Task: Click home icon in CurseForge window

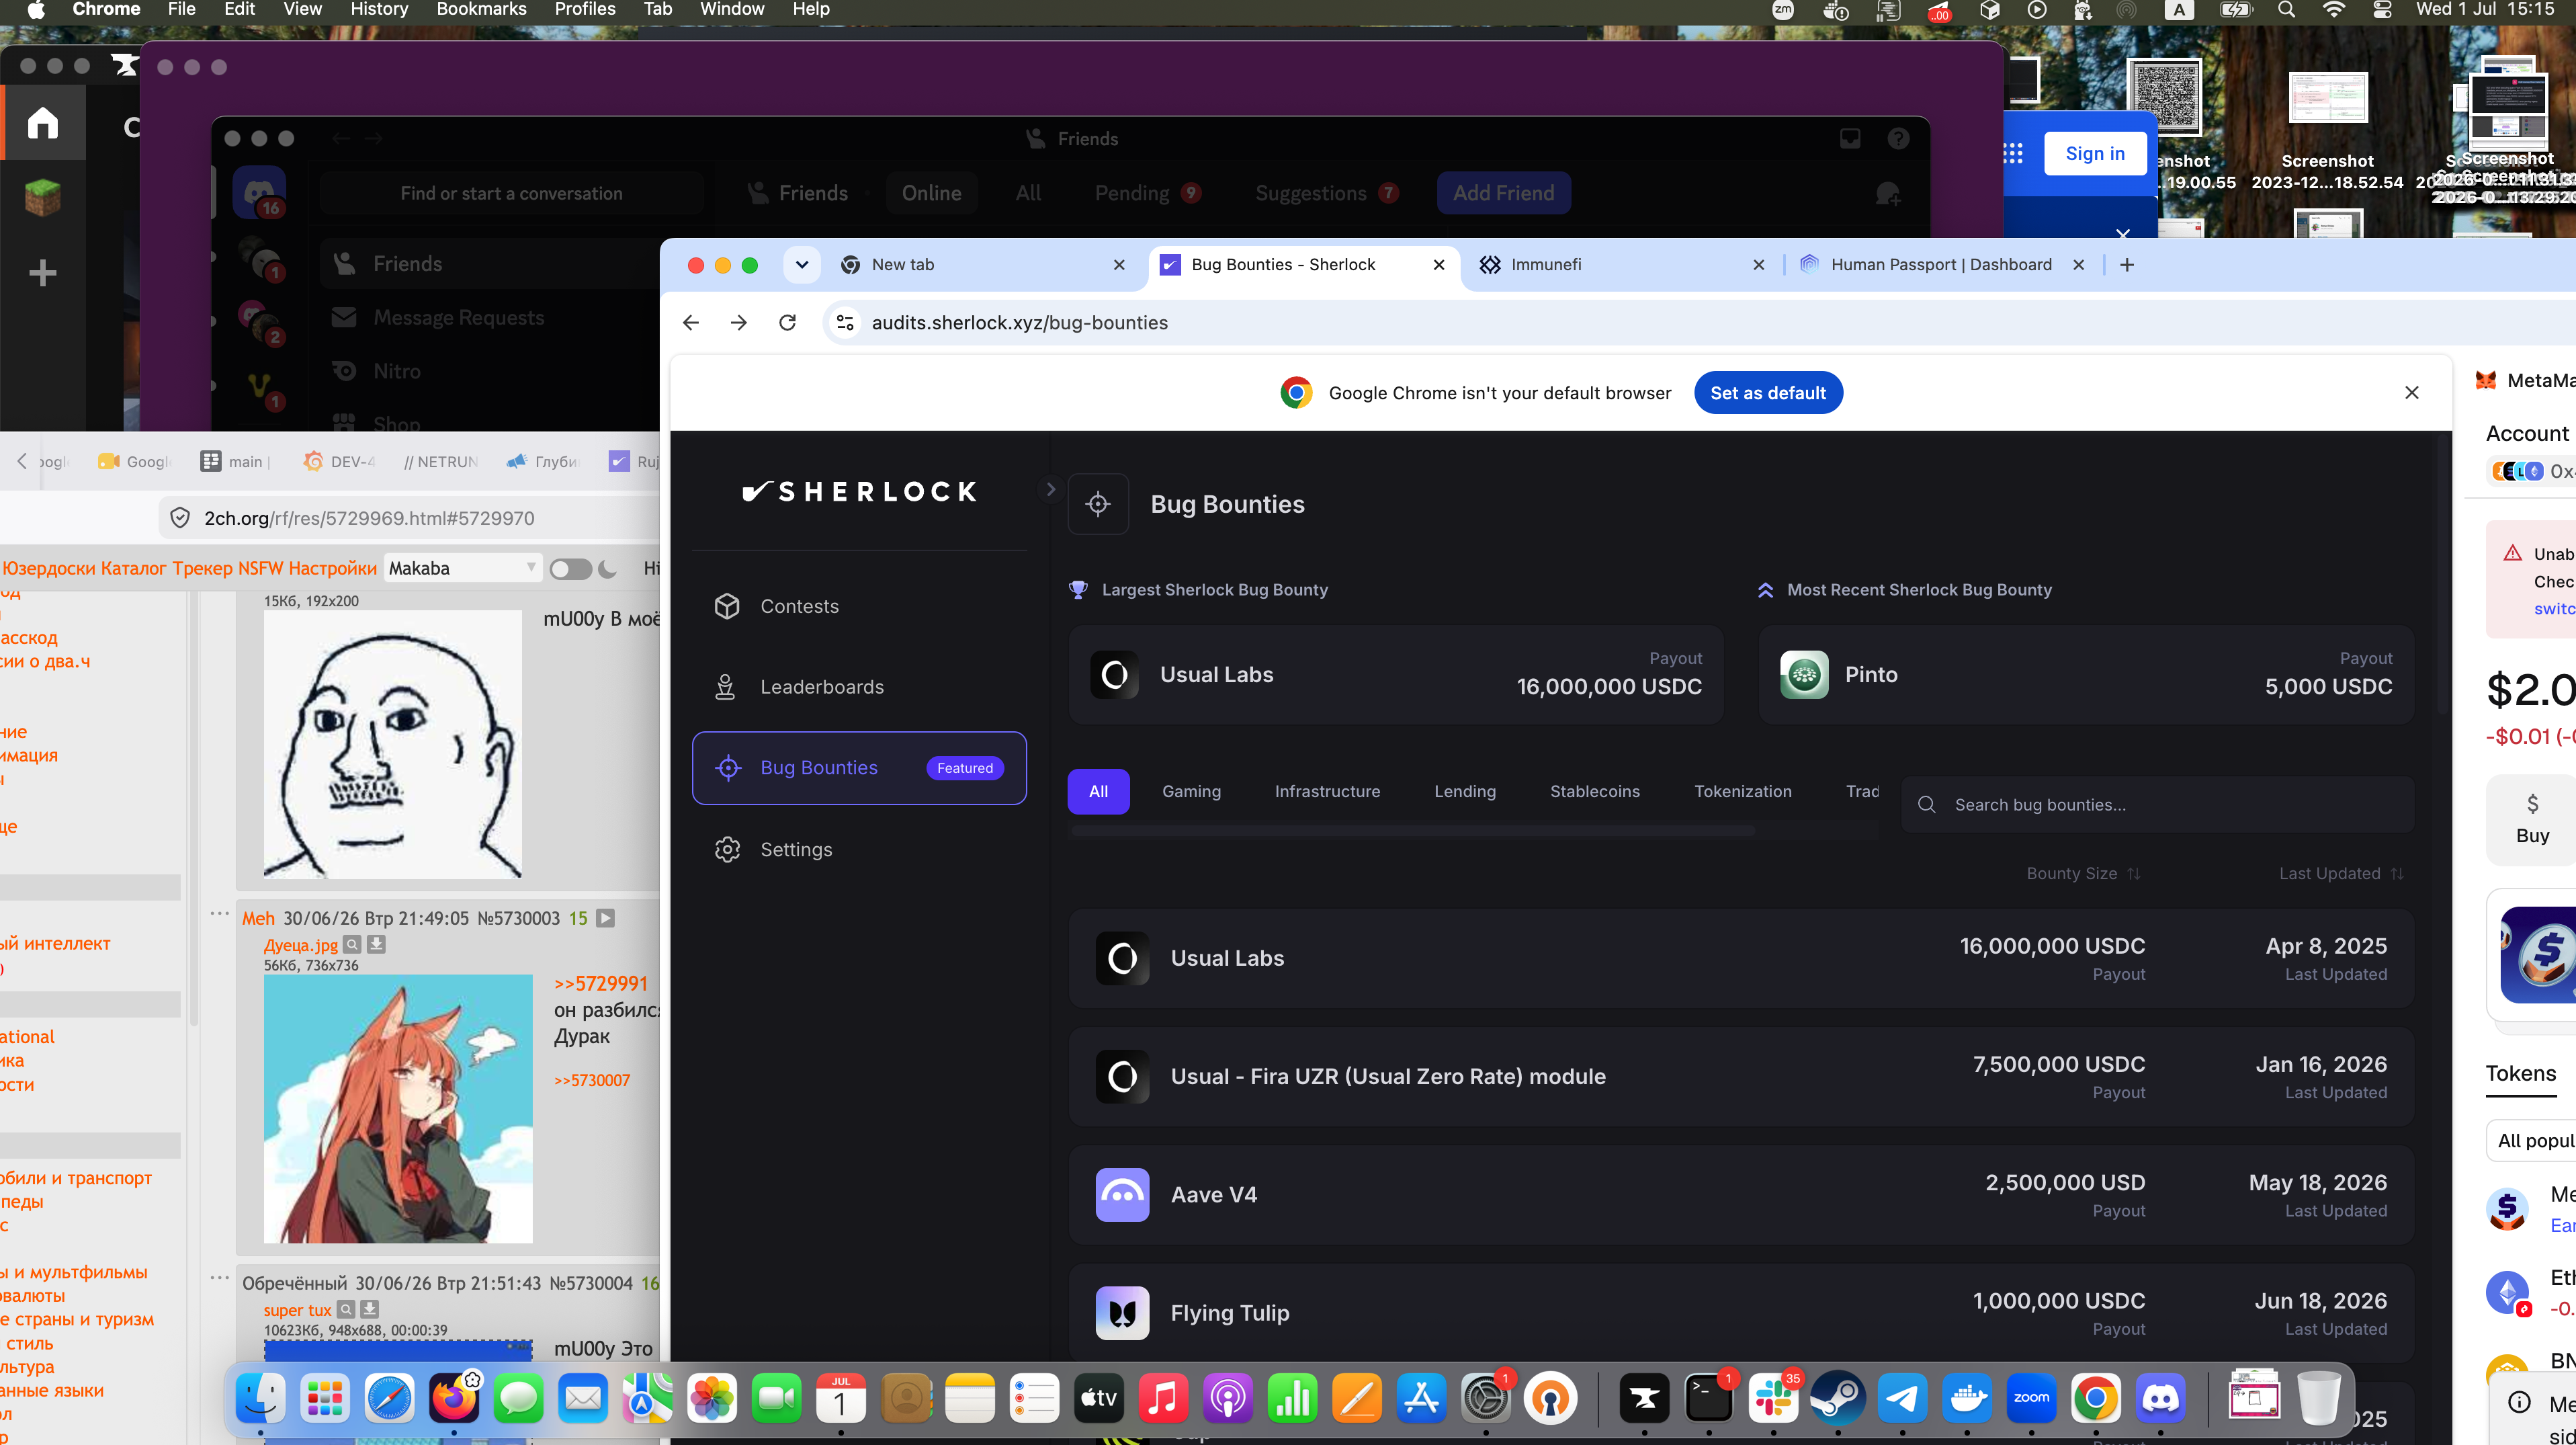Action: [x=43, y=123]
